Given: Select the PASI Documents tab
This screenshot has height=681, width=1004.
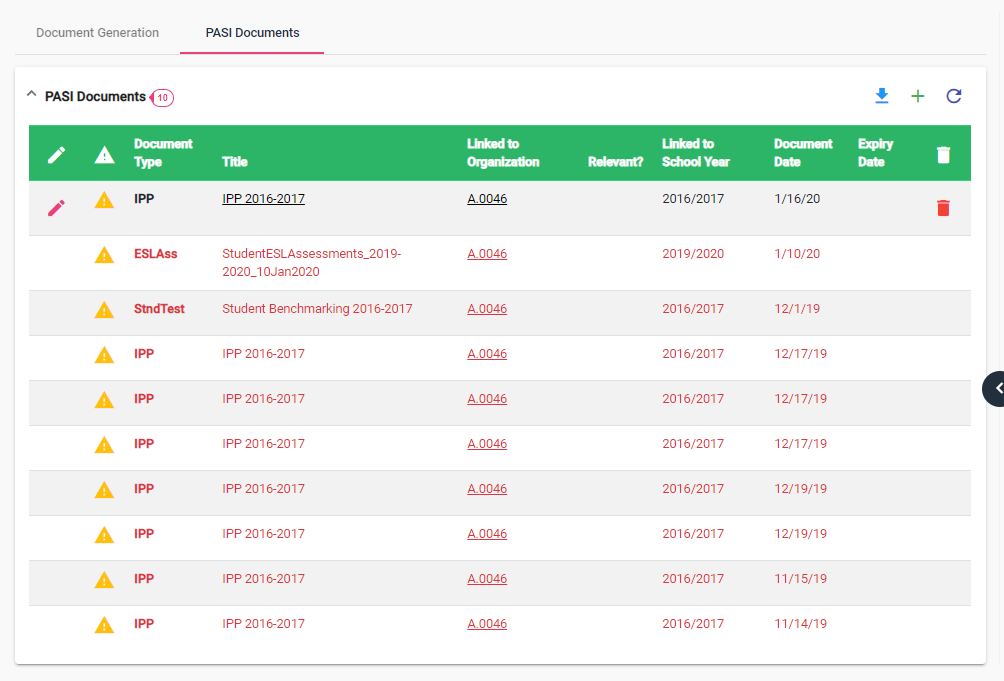Looking at the screenshot, I should 252,33.
